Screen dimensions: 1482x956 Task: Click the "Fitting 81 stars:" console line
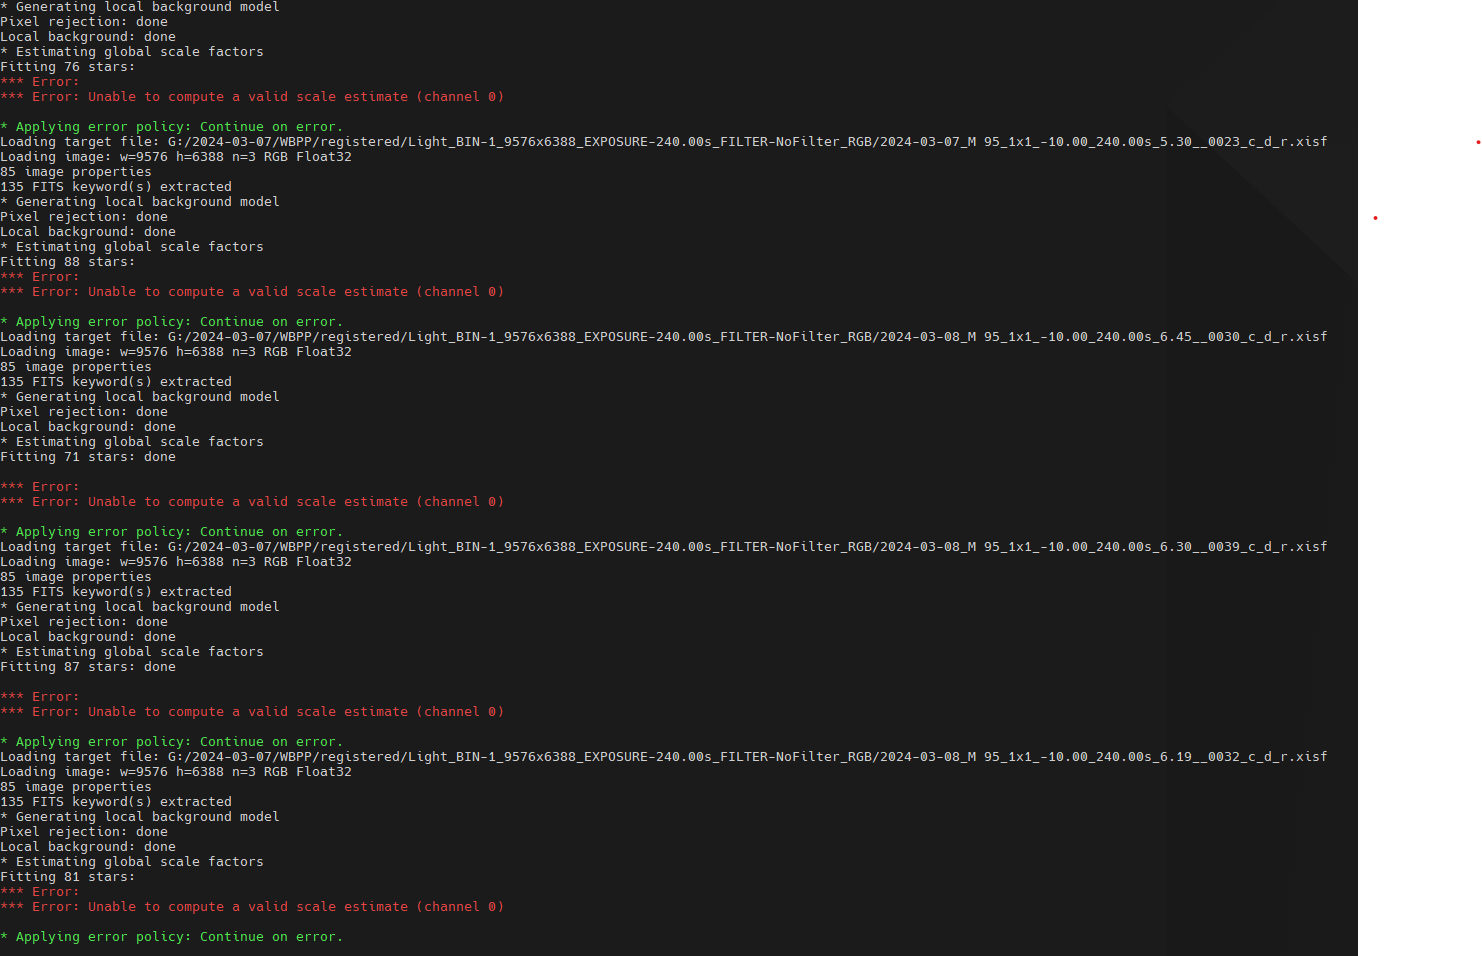click(67, 877)
